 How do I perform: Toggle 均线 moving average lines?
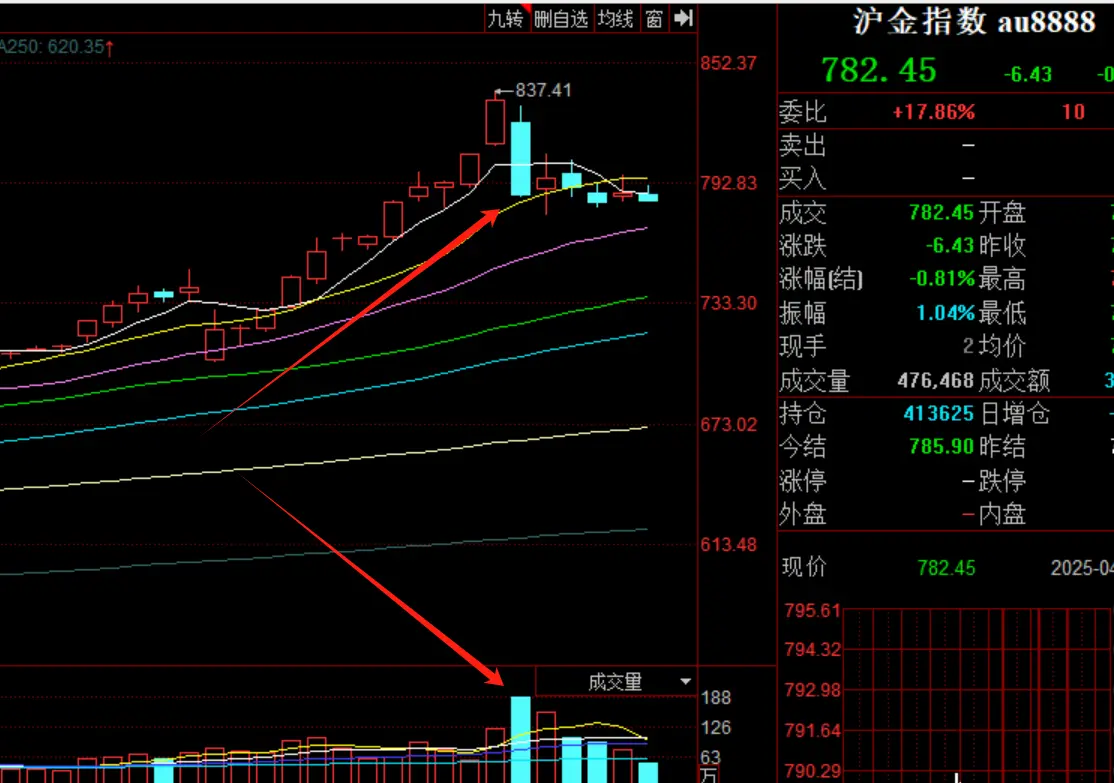click(615, 18)
